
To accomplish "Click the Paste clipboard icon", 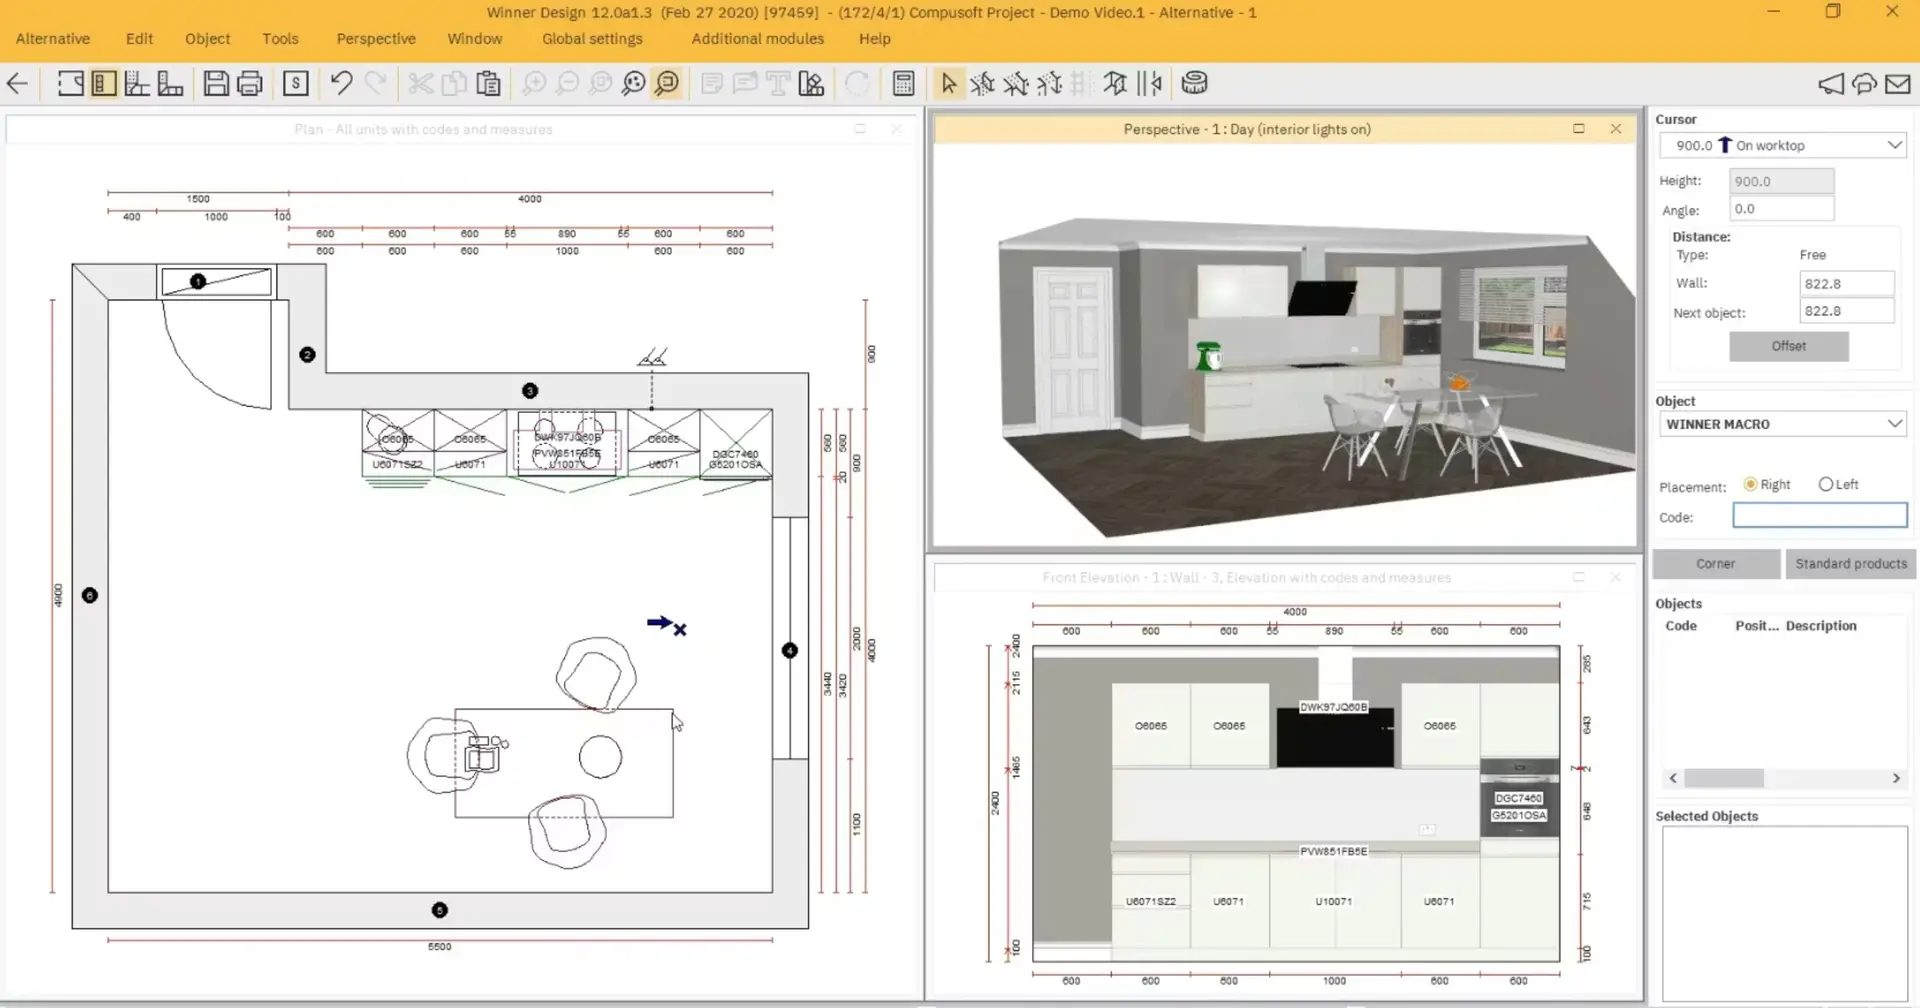I will 488,83.
